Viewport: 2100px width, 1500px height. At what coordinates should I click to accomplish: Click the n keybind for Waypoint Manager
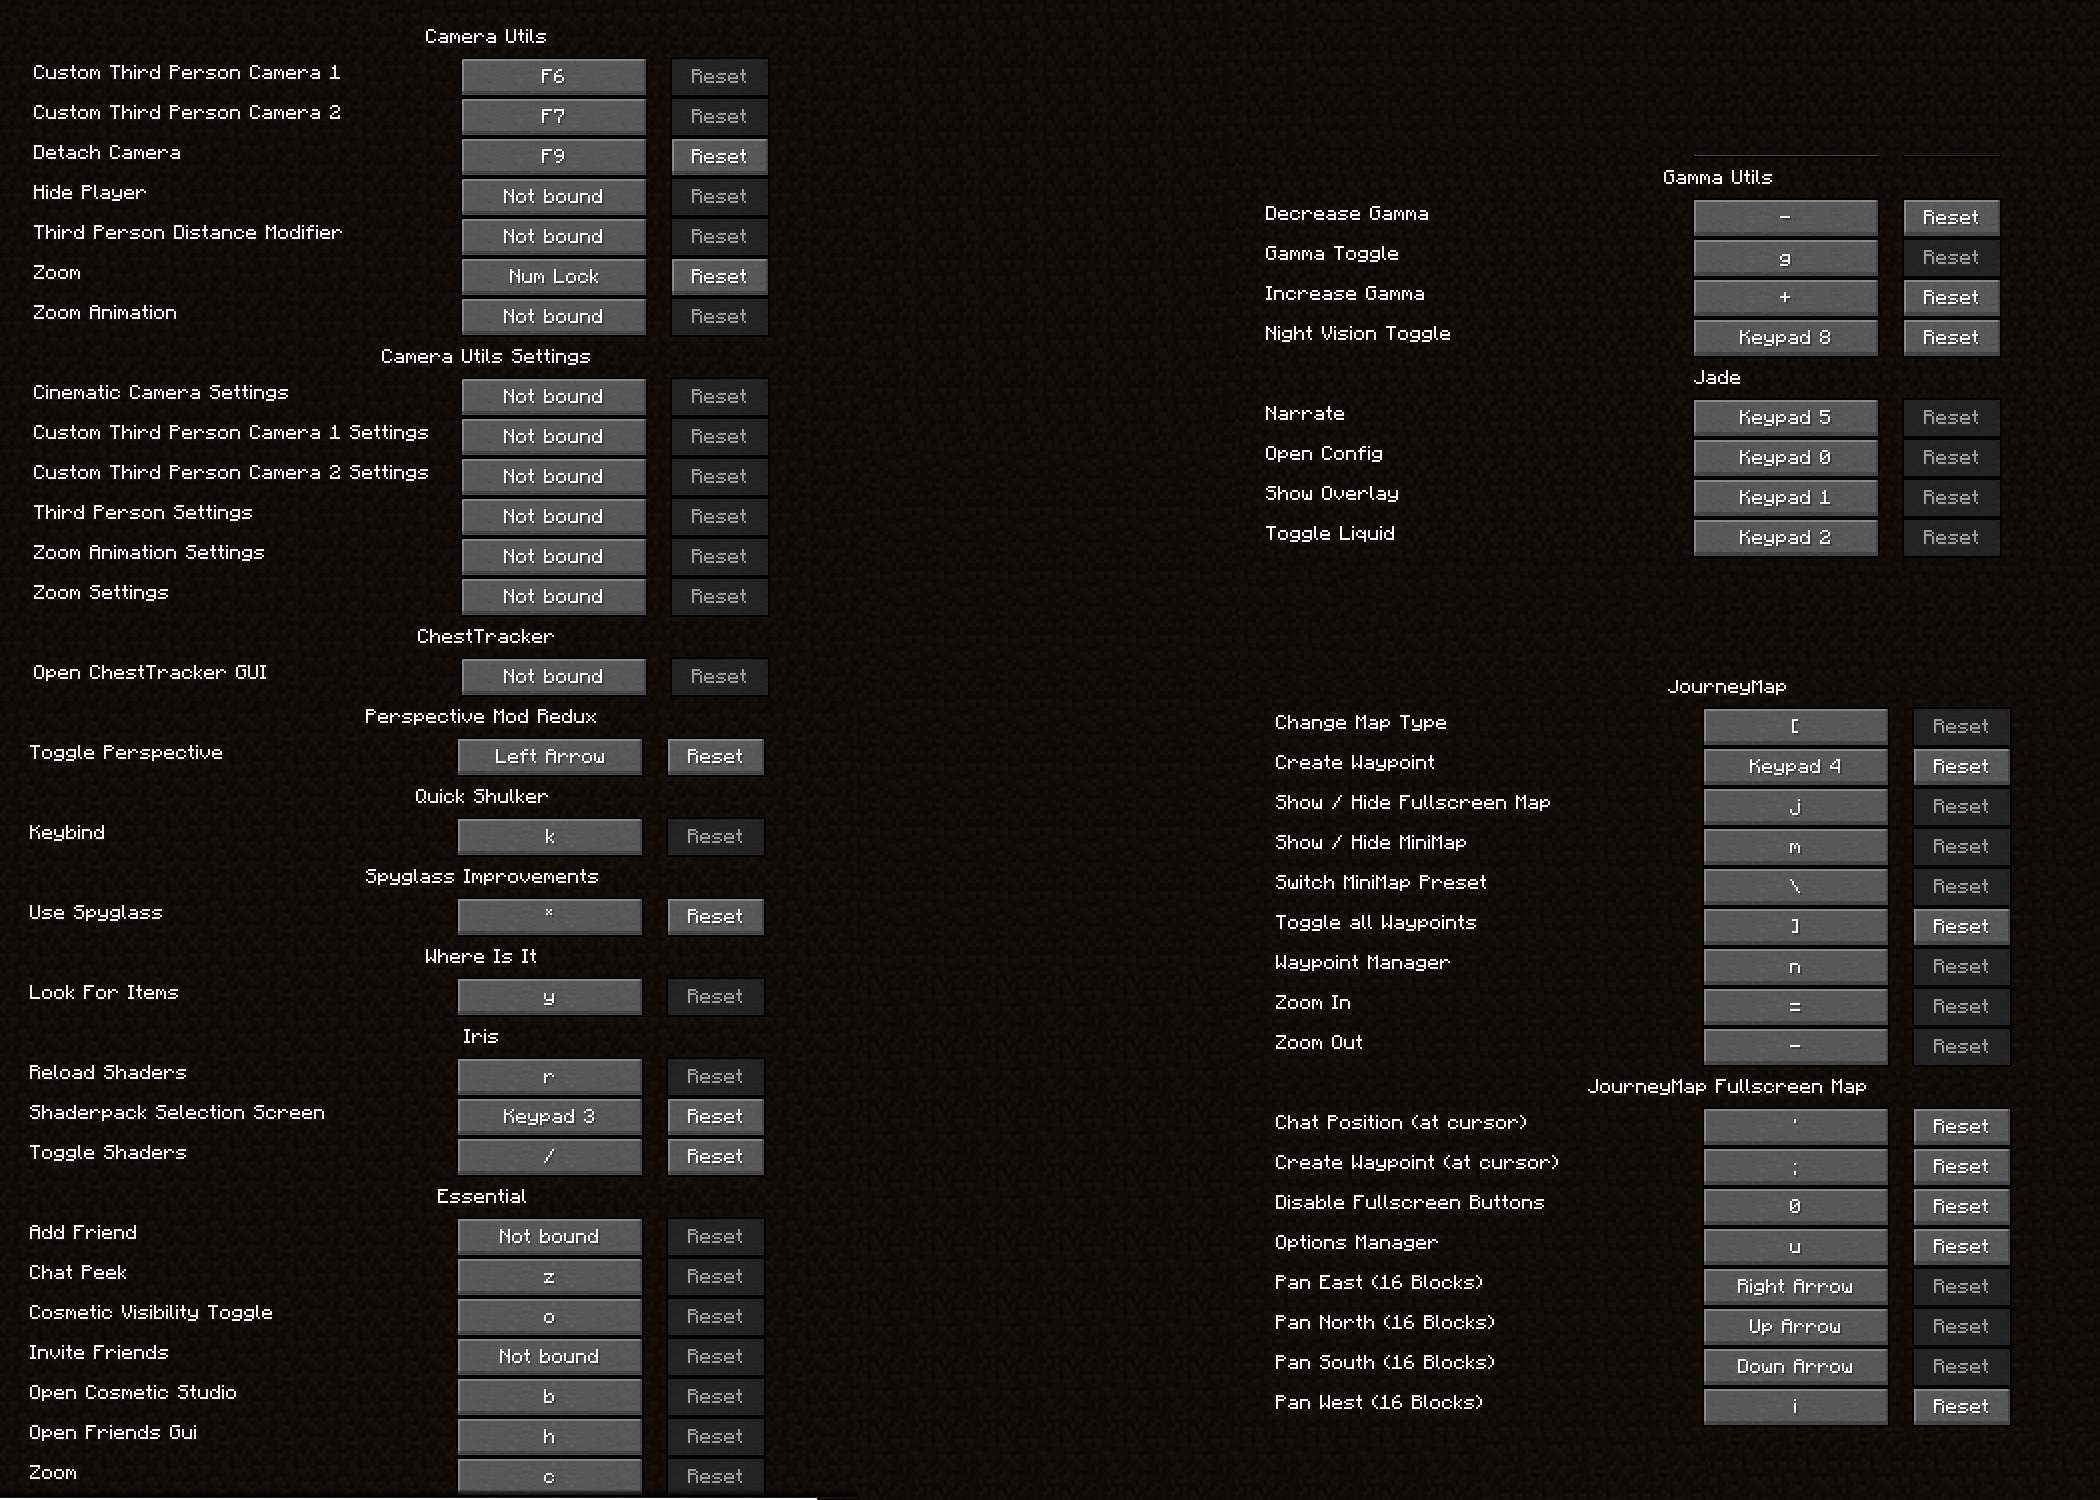[x=1795, y=967]
